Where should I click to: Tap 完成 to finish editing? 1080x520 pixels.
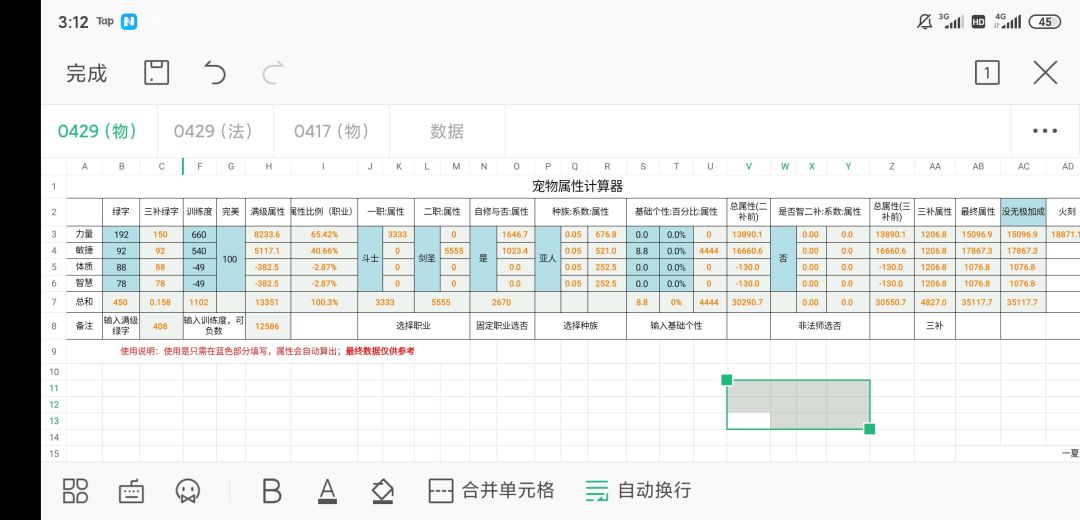[x=87, y=73]
